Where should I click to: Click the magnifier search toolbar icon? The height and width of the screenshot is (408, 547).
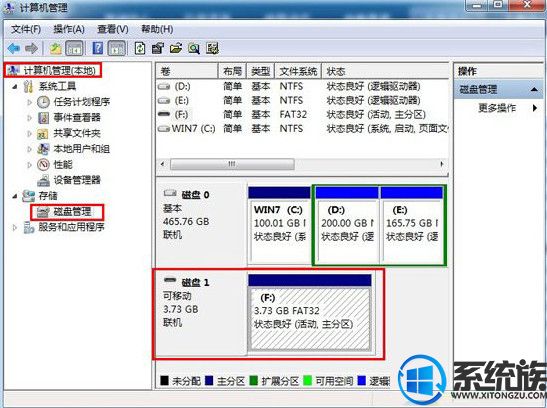[x=194, y=48]
